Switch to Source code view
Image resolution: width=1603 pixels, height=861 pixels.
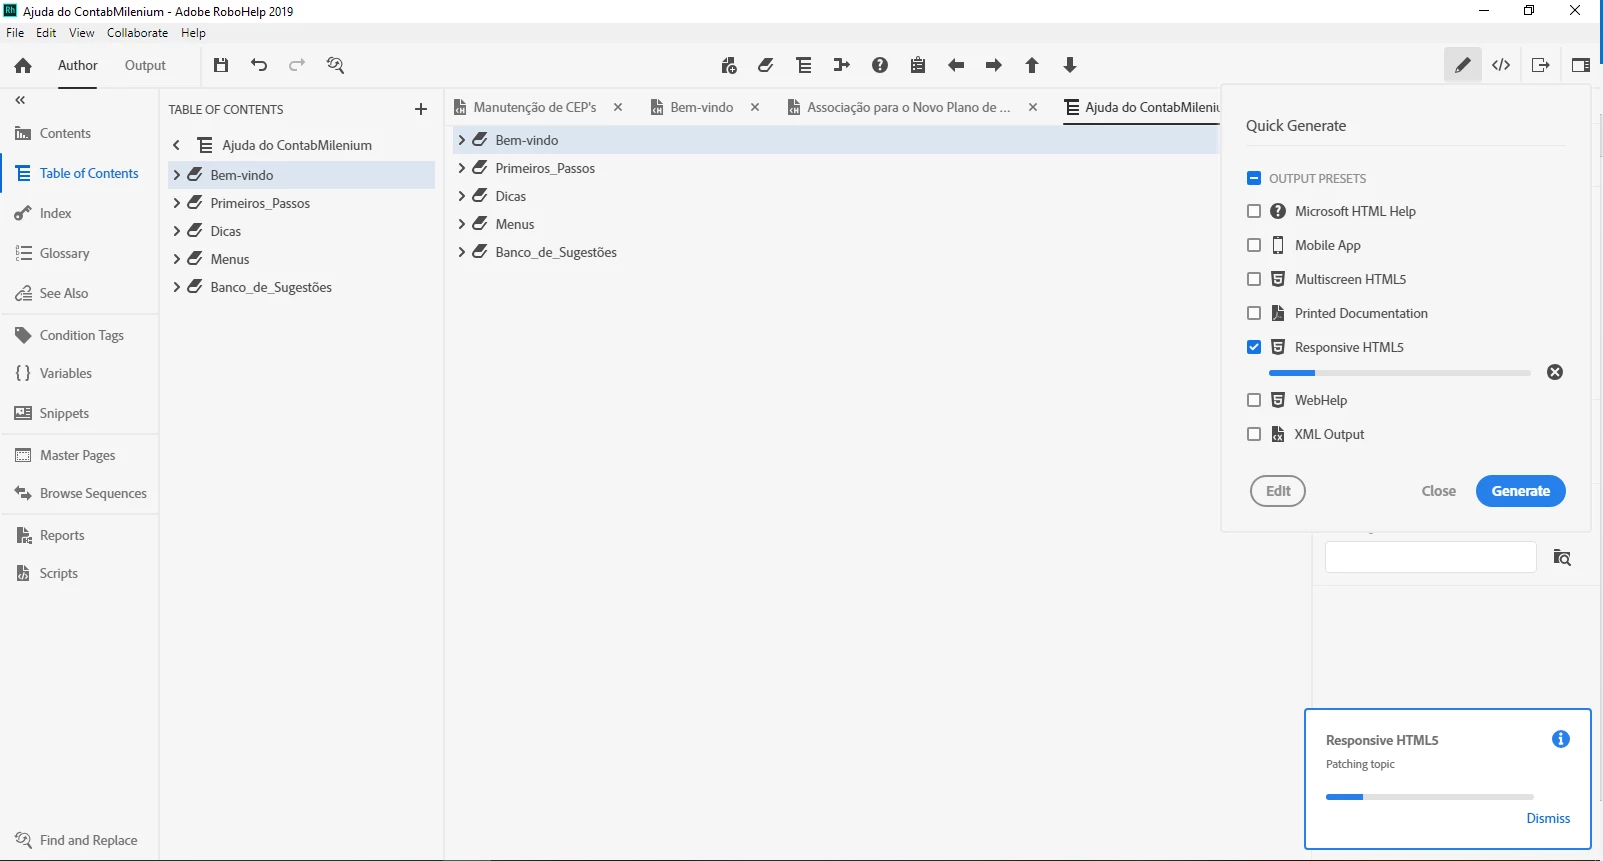(1501, 65)
